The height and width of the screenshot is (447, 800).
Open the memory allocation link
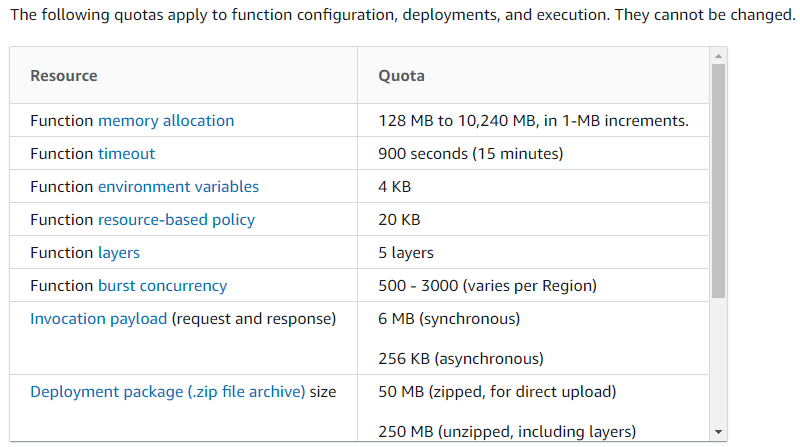pyautogui.click(x=166, y=121)
